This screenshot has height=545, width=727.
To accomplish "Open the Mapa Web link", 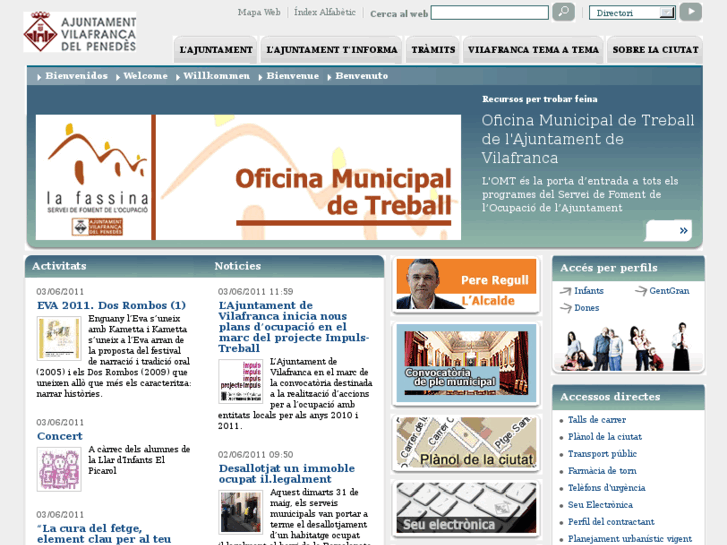I will point(259,12).
